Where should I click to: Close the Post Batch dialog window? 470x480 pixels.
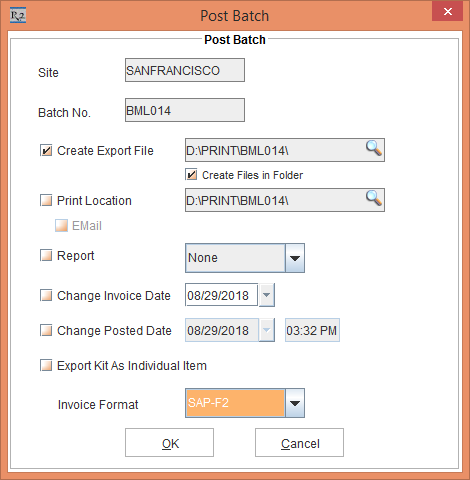pos(448,12)
